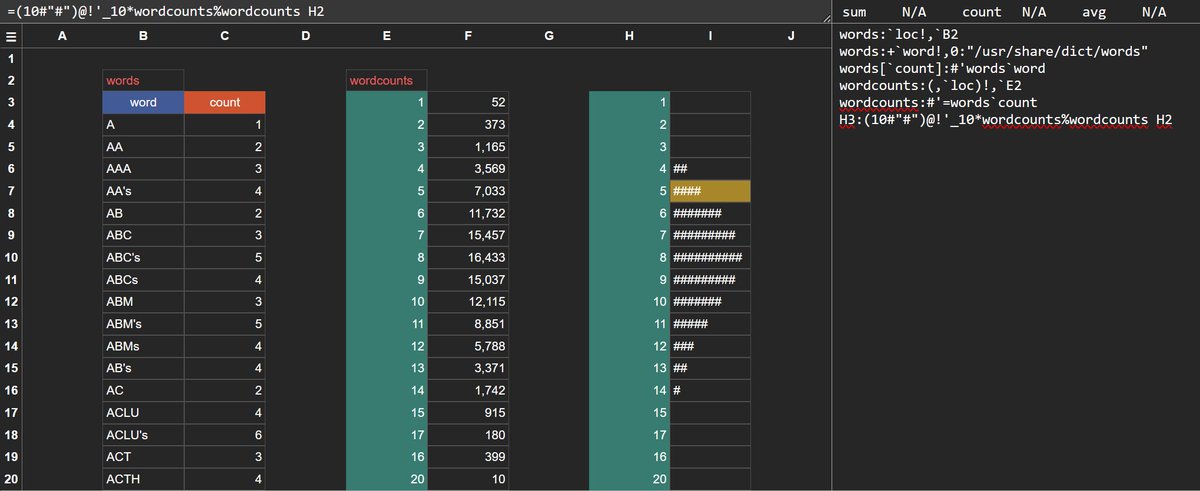The image size is (1200, 491).
Task: Click the 'wordcounts' table label
Action: [386, 80]
